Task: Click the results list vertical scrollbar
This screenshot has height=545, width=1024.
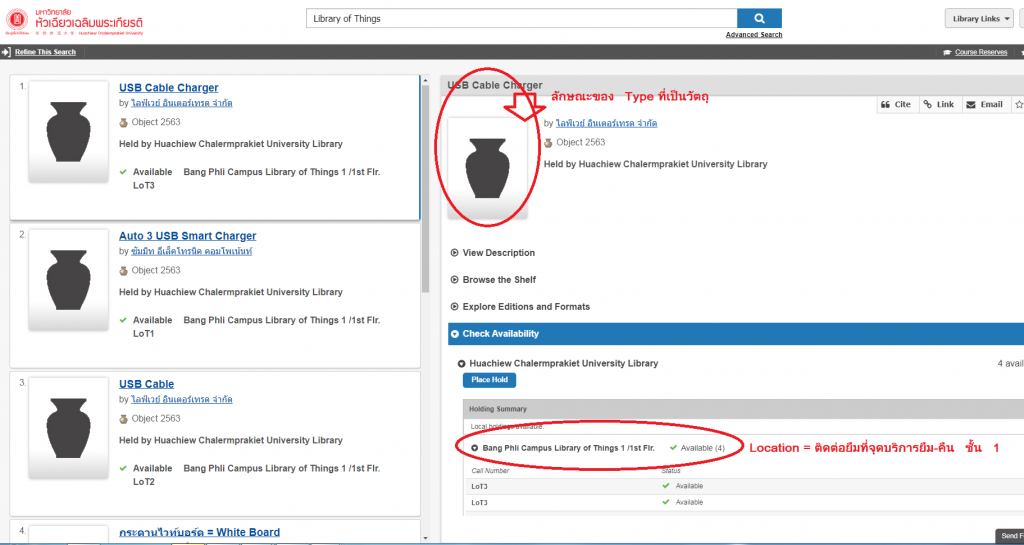Action: [x=425, y=189]
